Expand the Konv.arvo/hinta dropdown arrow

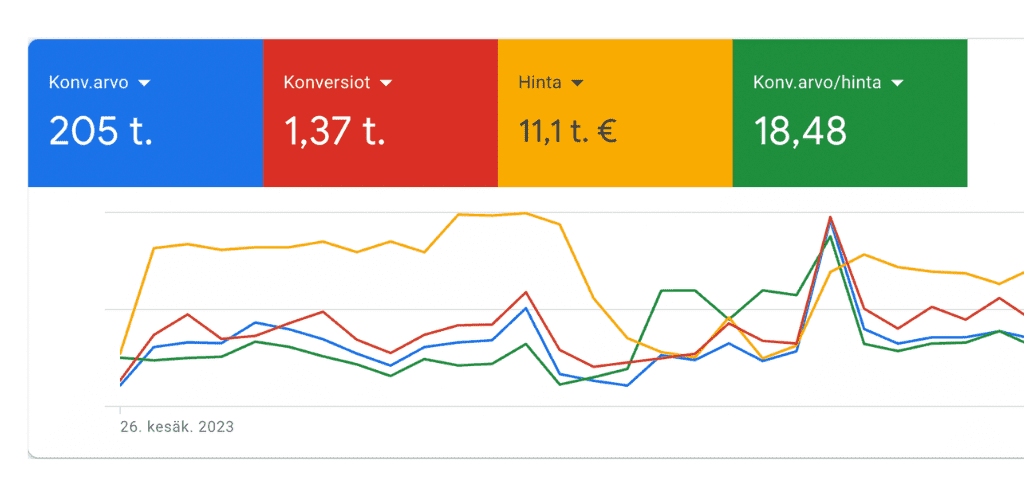click(x=897, y=83)
